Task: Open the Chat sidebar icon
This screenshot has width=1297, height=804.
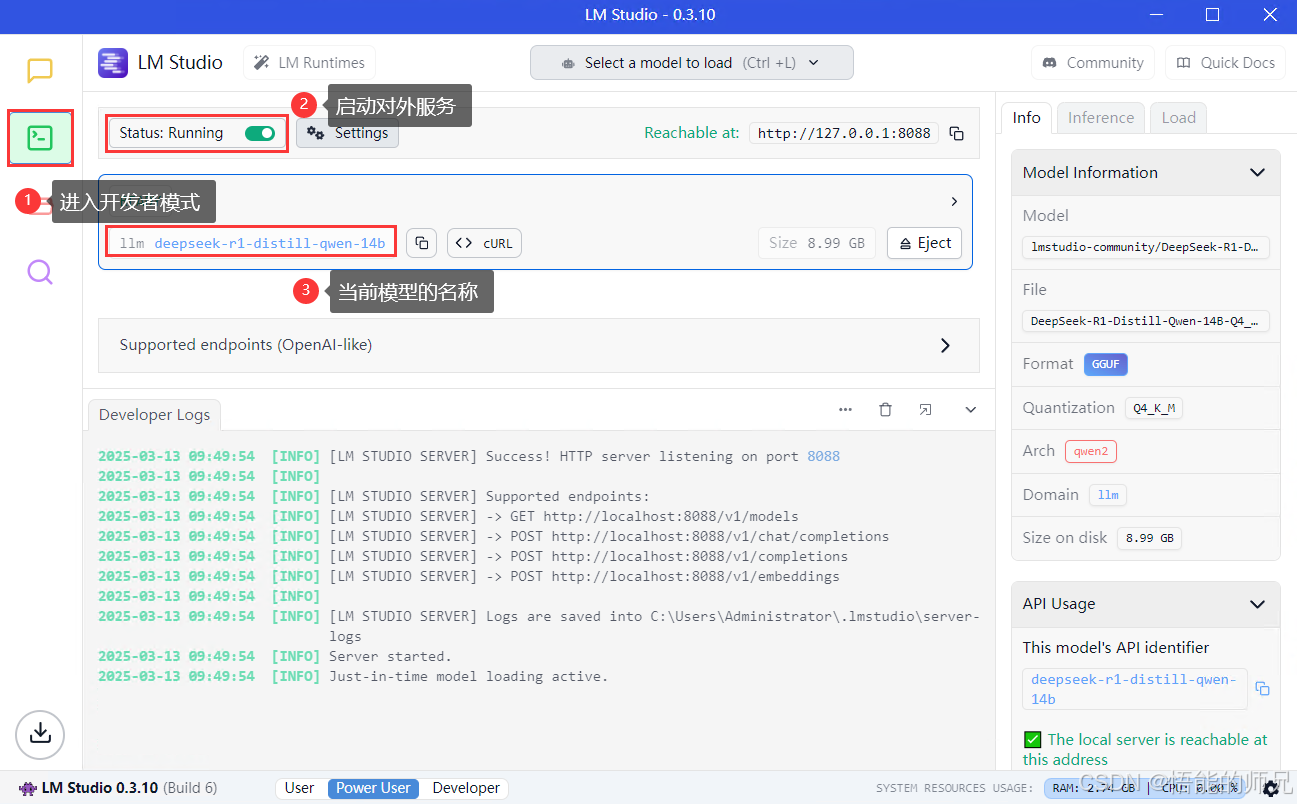Action: [40, 71]
